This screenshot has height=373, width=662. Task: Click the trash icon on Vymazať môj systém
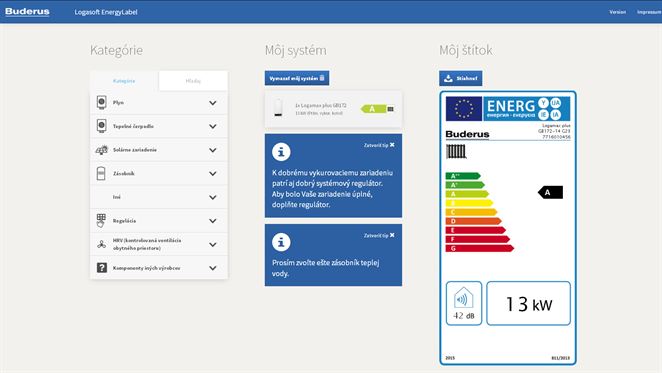tap(322, 78)
